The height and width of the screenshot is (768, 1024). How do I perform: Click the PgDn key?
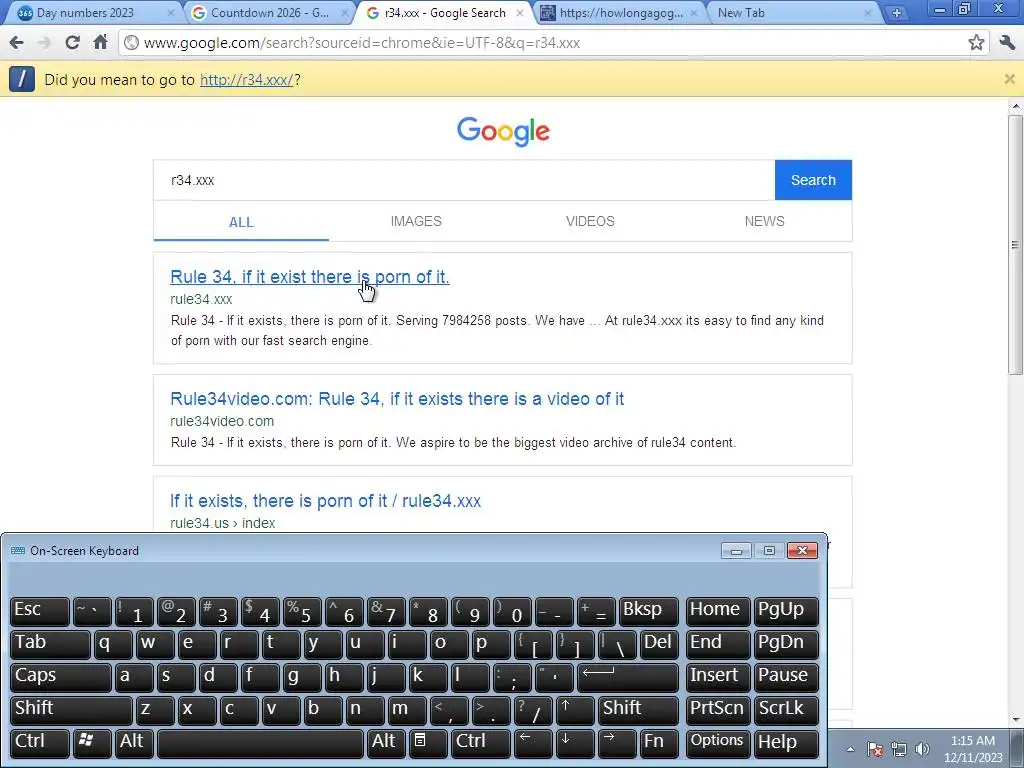point(786,644)
